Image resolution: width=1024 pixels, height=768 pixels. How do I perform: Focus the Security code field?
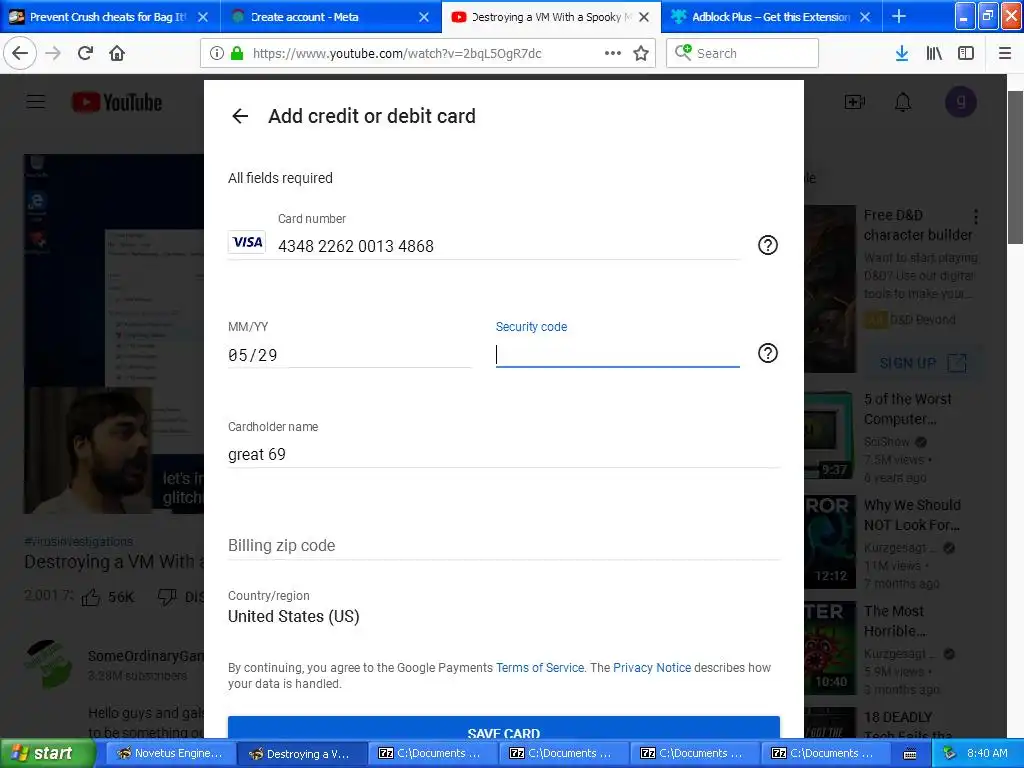[x=617, y=355]
